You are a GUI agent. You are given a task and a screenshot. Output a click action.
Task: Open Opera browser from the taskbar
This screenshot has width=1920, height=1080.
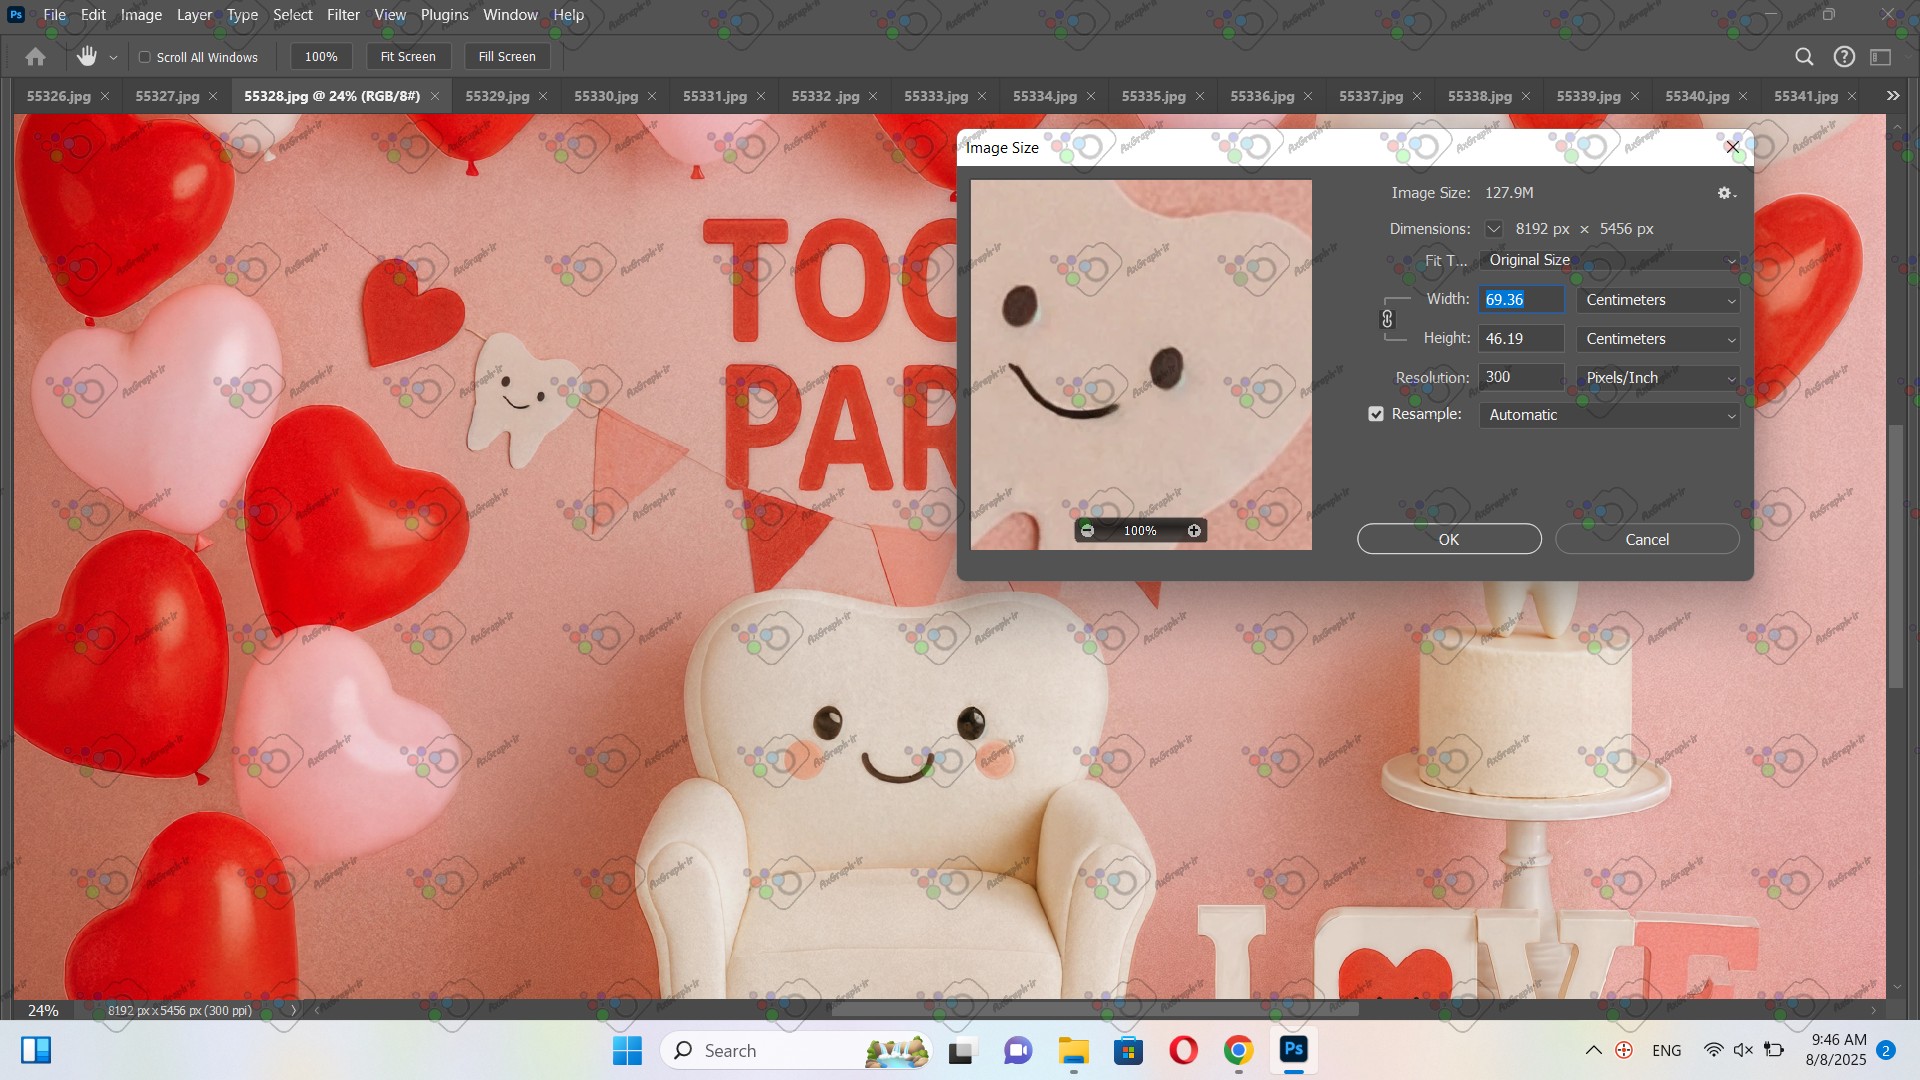[1183, 1051]
